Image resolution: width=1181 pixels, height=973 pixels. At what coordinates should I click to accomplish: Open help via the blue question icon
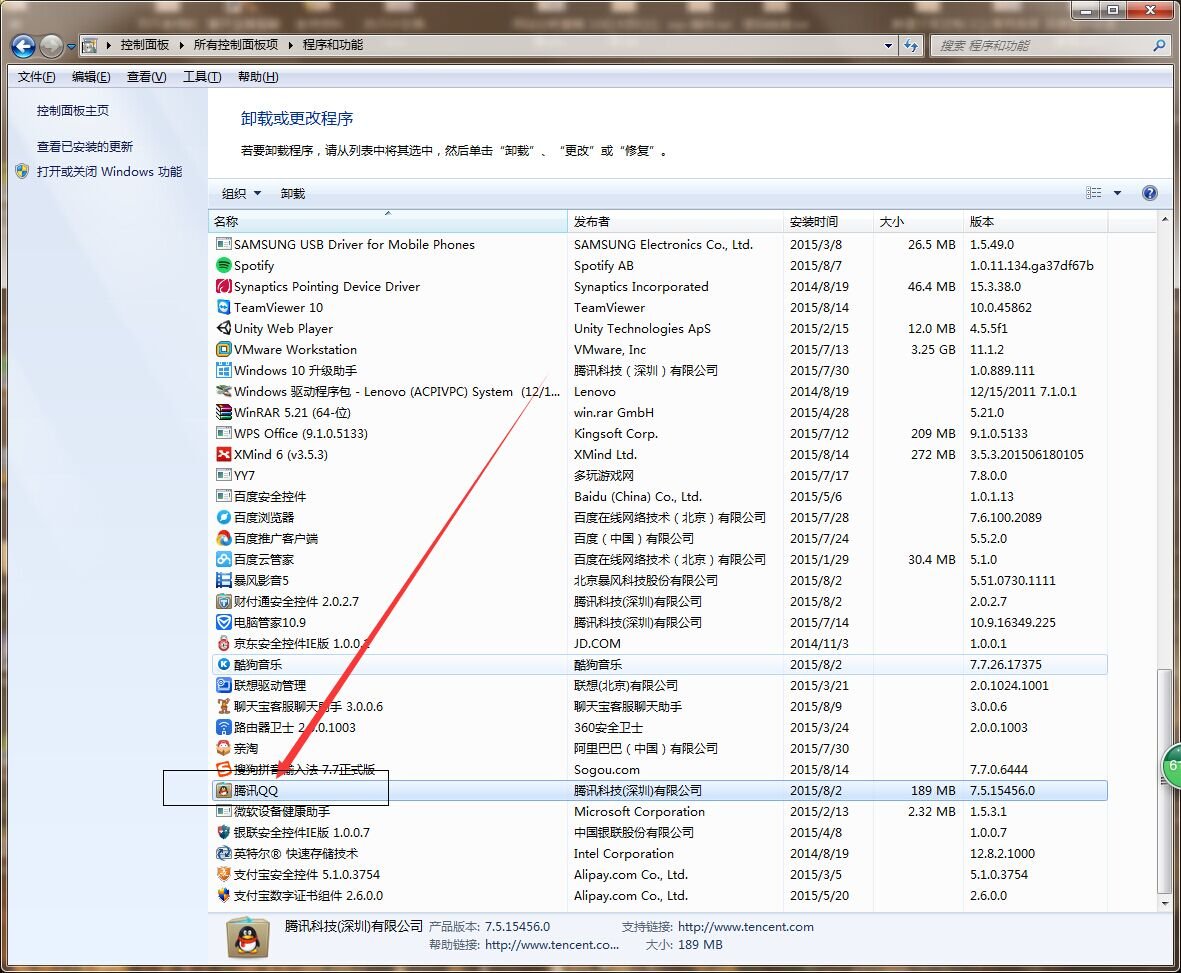tap(1149, 193)
